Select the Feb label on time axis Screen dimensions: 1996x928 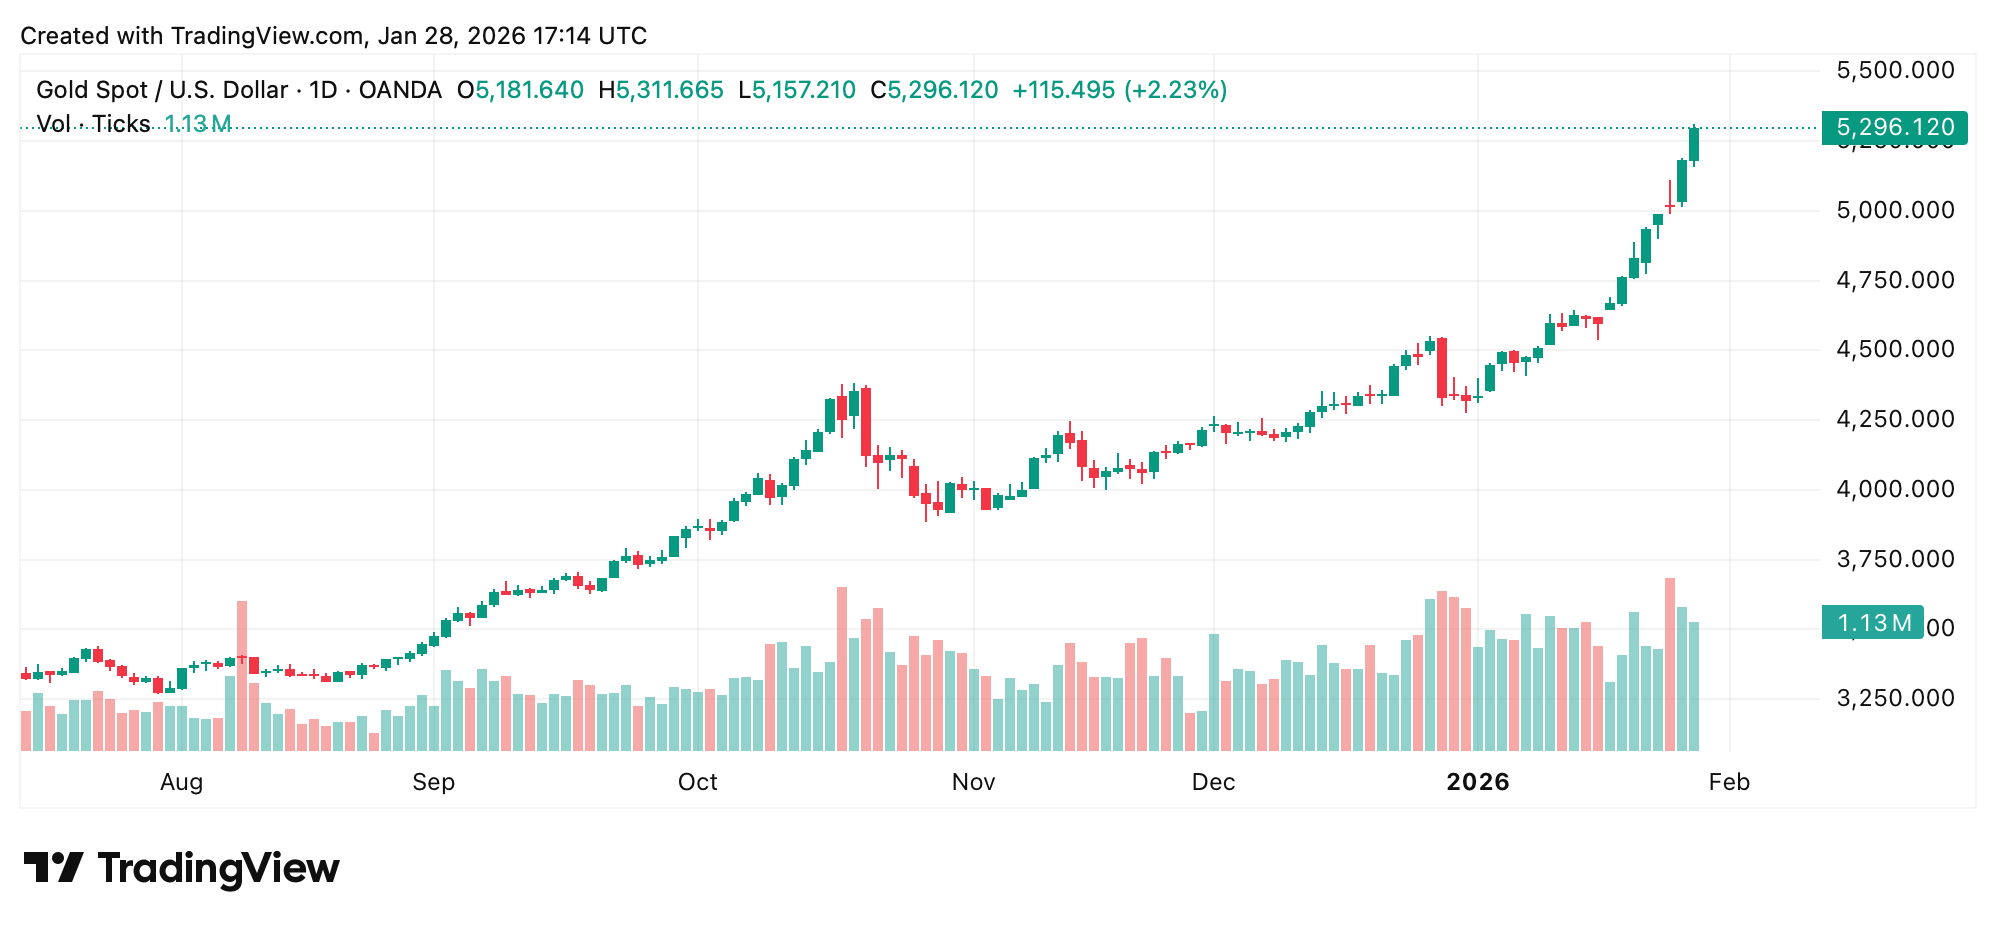pyautogui.click(x=1729, y=782)
